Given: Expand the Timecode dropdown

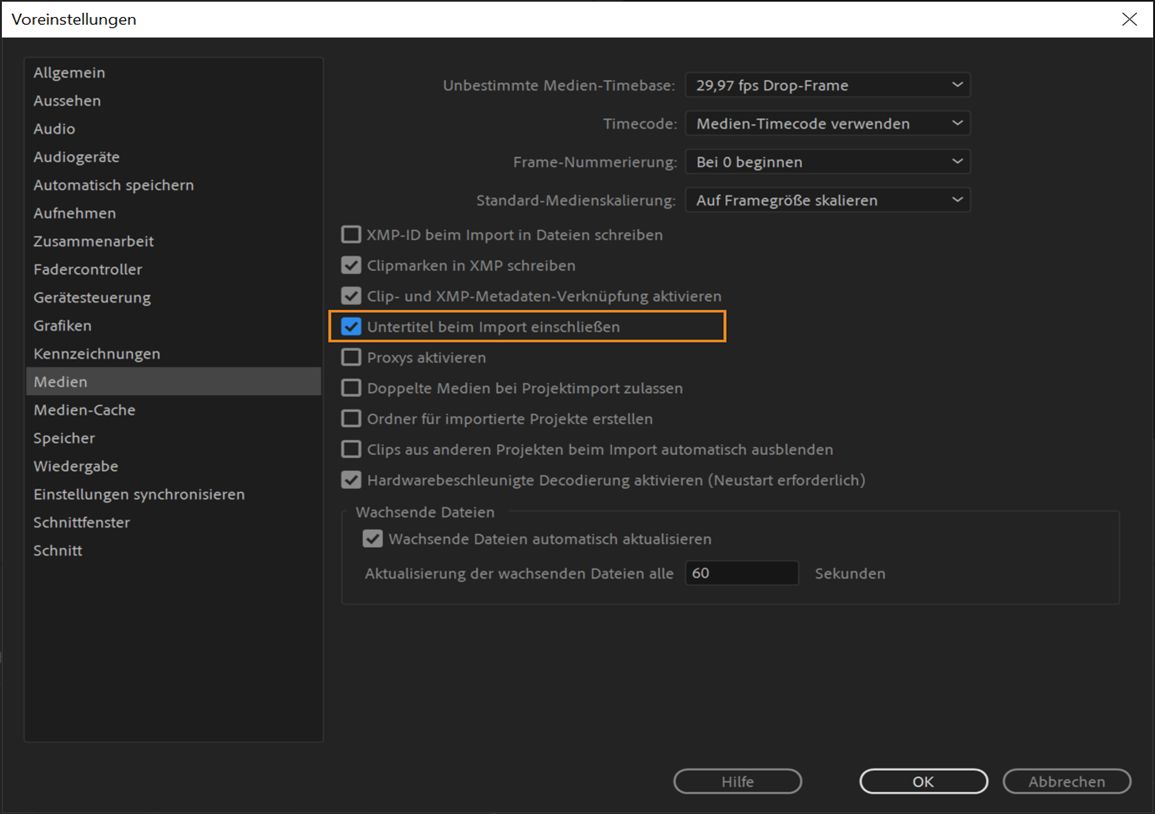Looking at the screenshot, I should coord(827,124).
